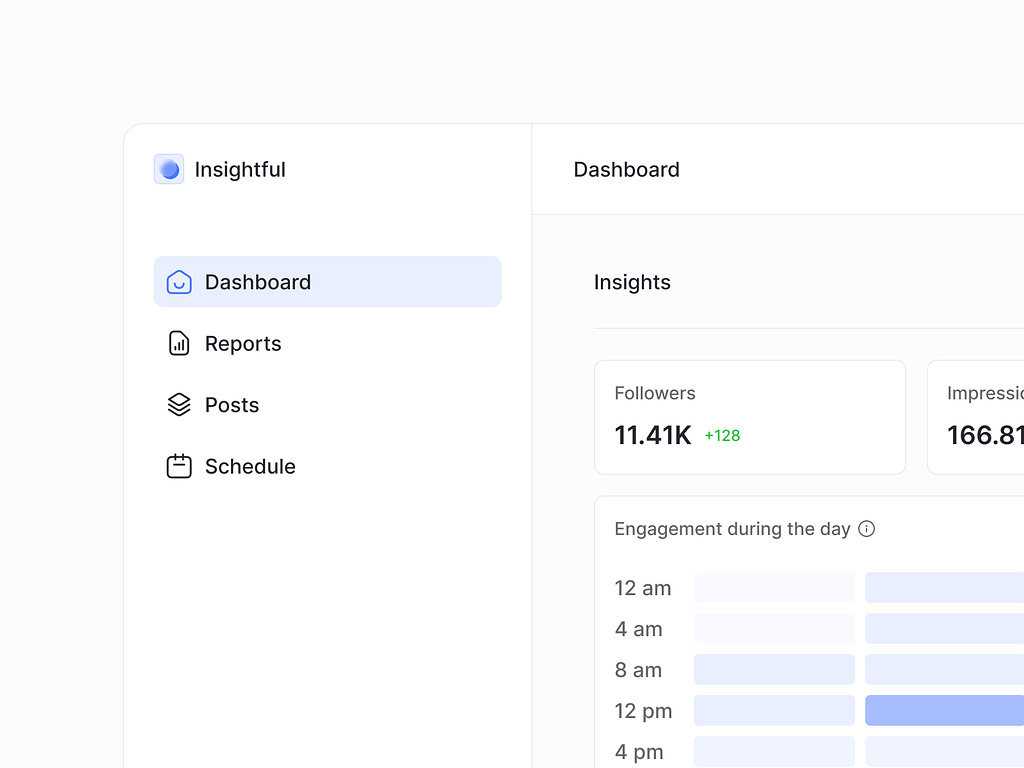This screenshot has height=768, width=1024.
Task: Select the Schedule sidebar label
Action: (x=250, y=466)
